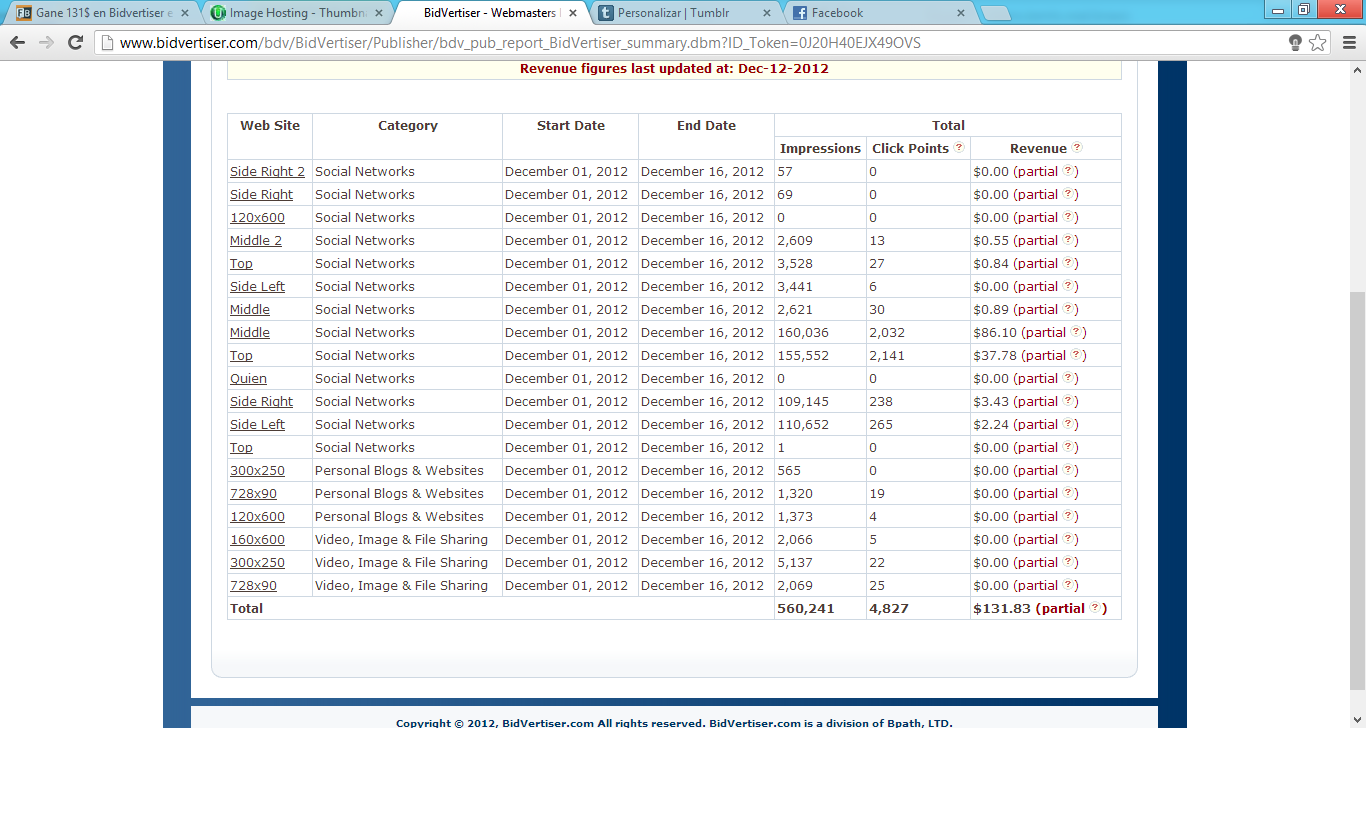Open a new tab button

(x=995, y=13)
